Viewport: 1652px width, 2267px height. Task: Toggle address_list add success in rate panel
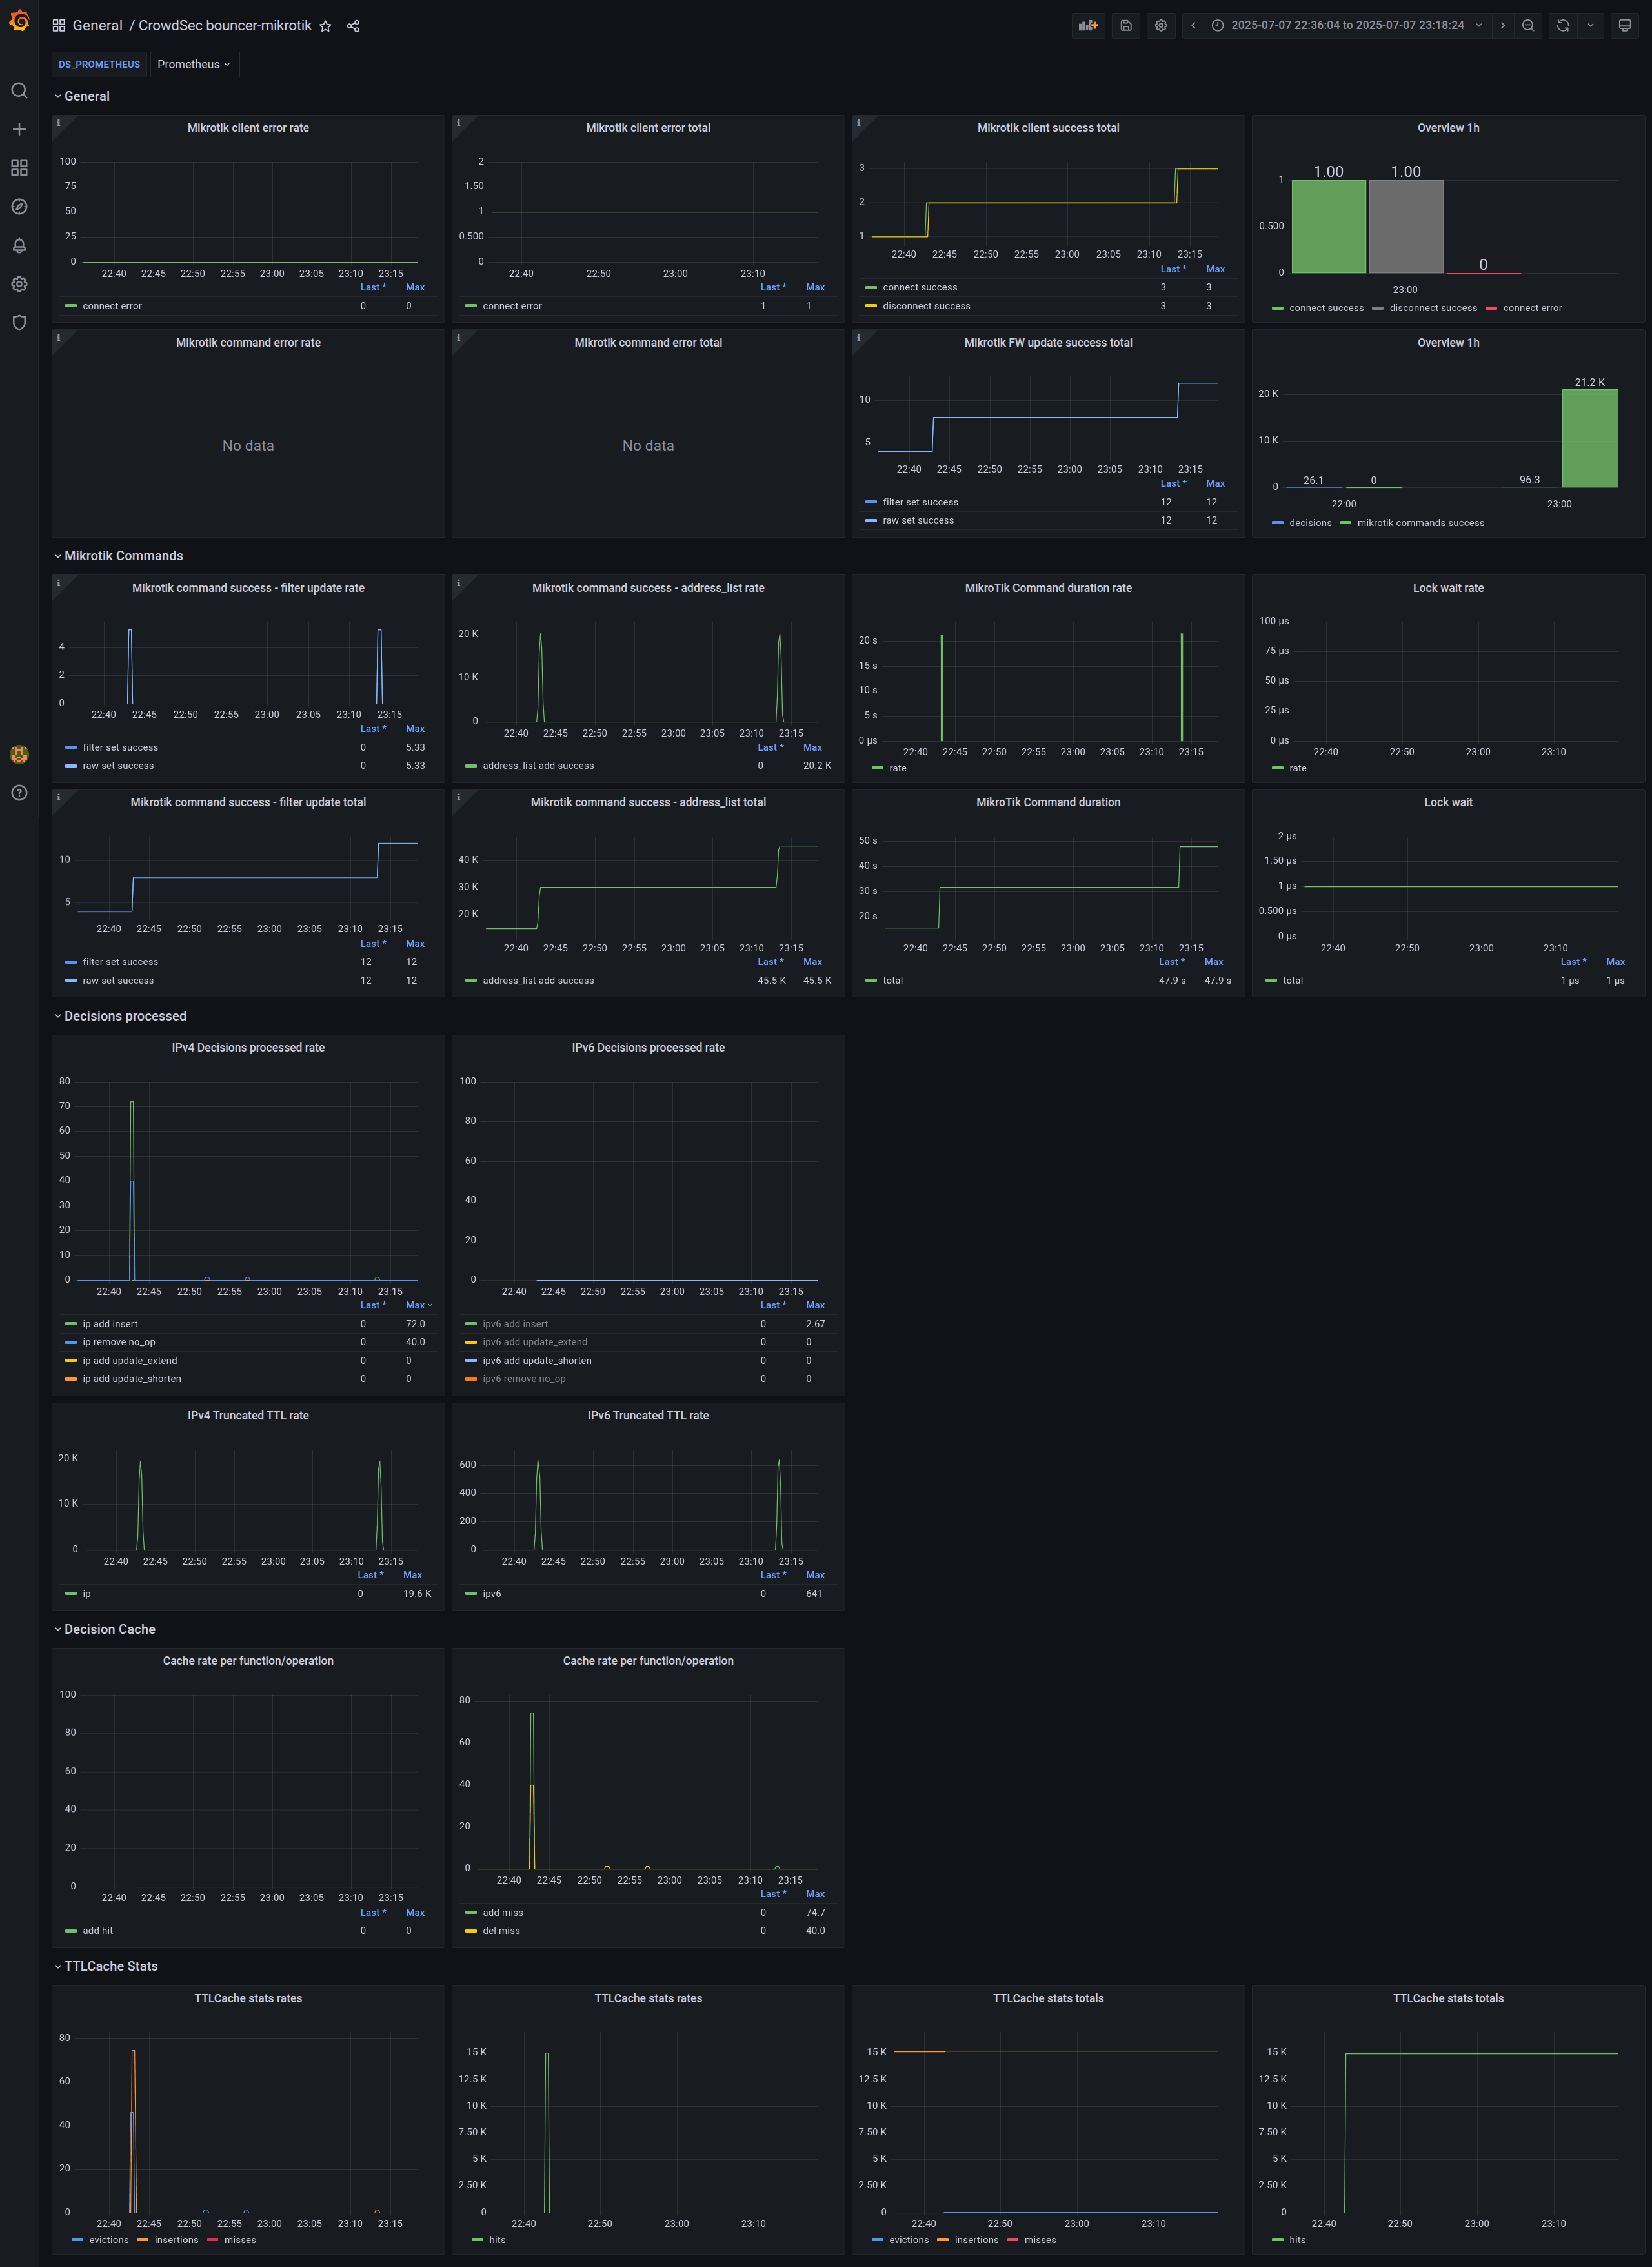point(538,766)
